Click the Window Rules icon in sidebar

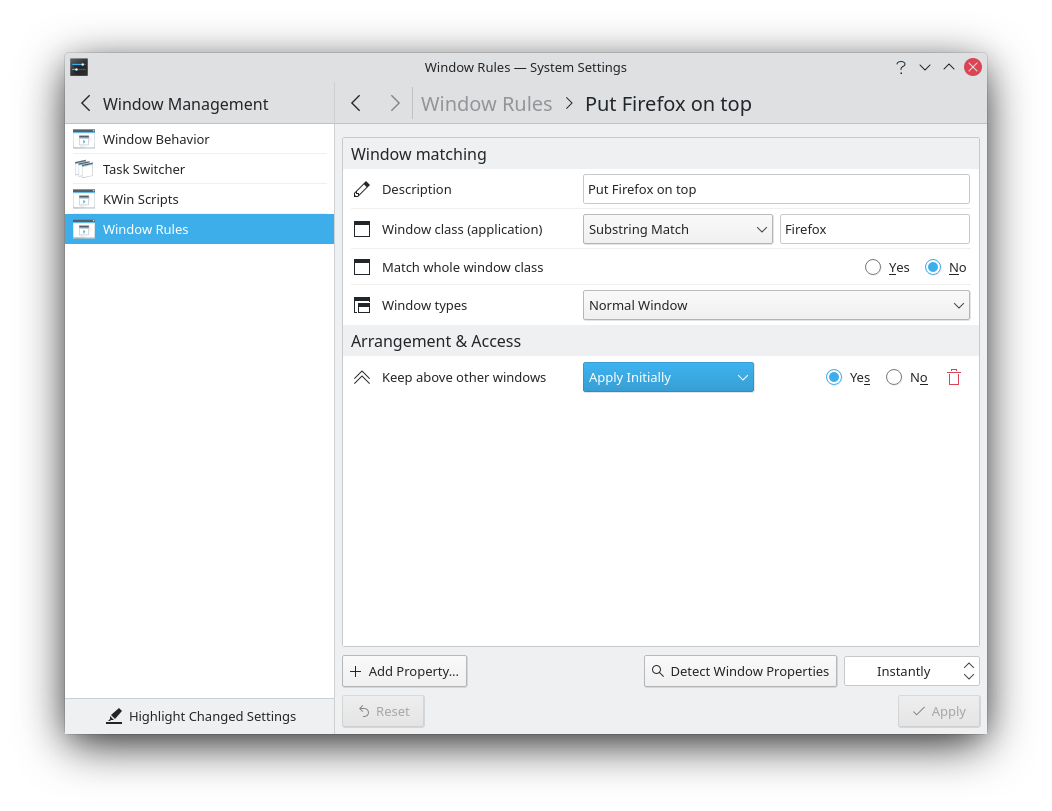84,229
